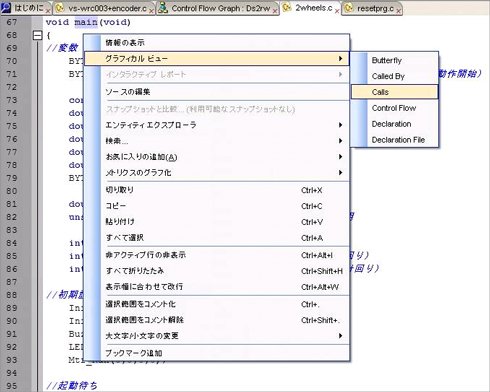
Task: Click the //変数 comment on line 69
Action: coord(62,48)
